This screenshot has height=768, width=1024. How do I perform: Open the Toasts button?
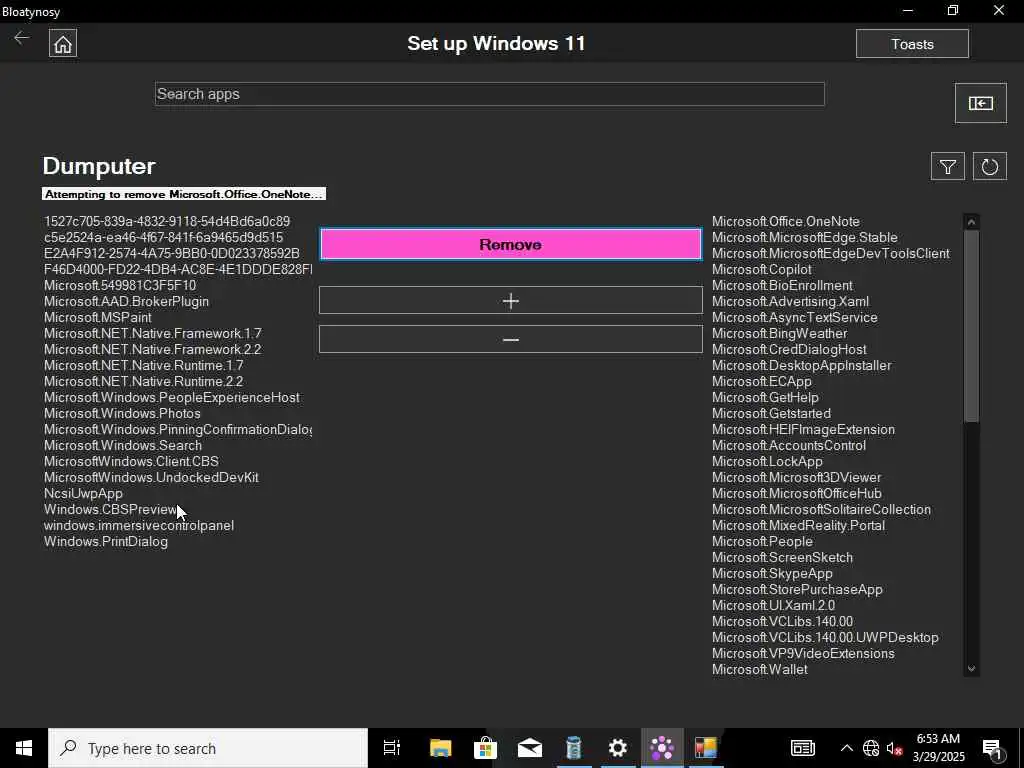point(912,44)
